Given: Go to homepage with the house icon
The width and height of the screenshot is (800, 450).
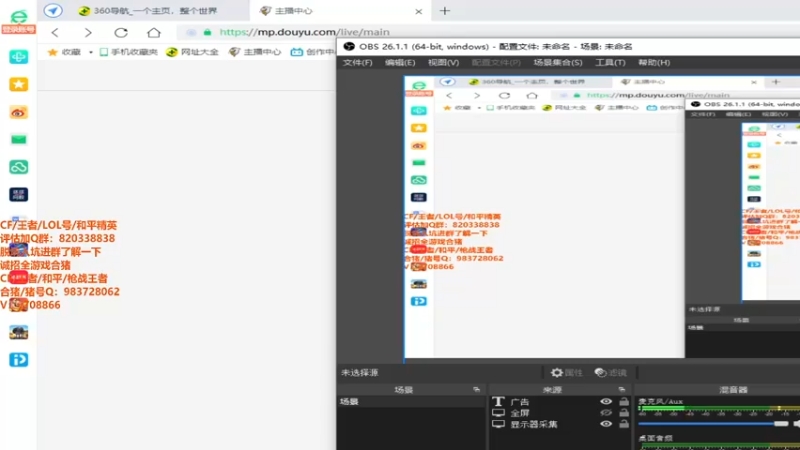Looking at the screenshot, I should pyautogui.click(x=154, y=33).
